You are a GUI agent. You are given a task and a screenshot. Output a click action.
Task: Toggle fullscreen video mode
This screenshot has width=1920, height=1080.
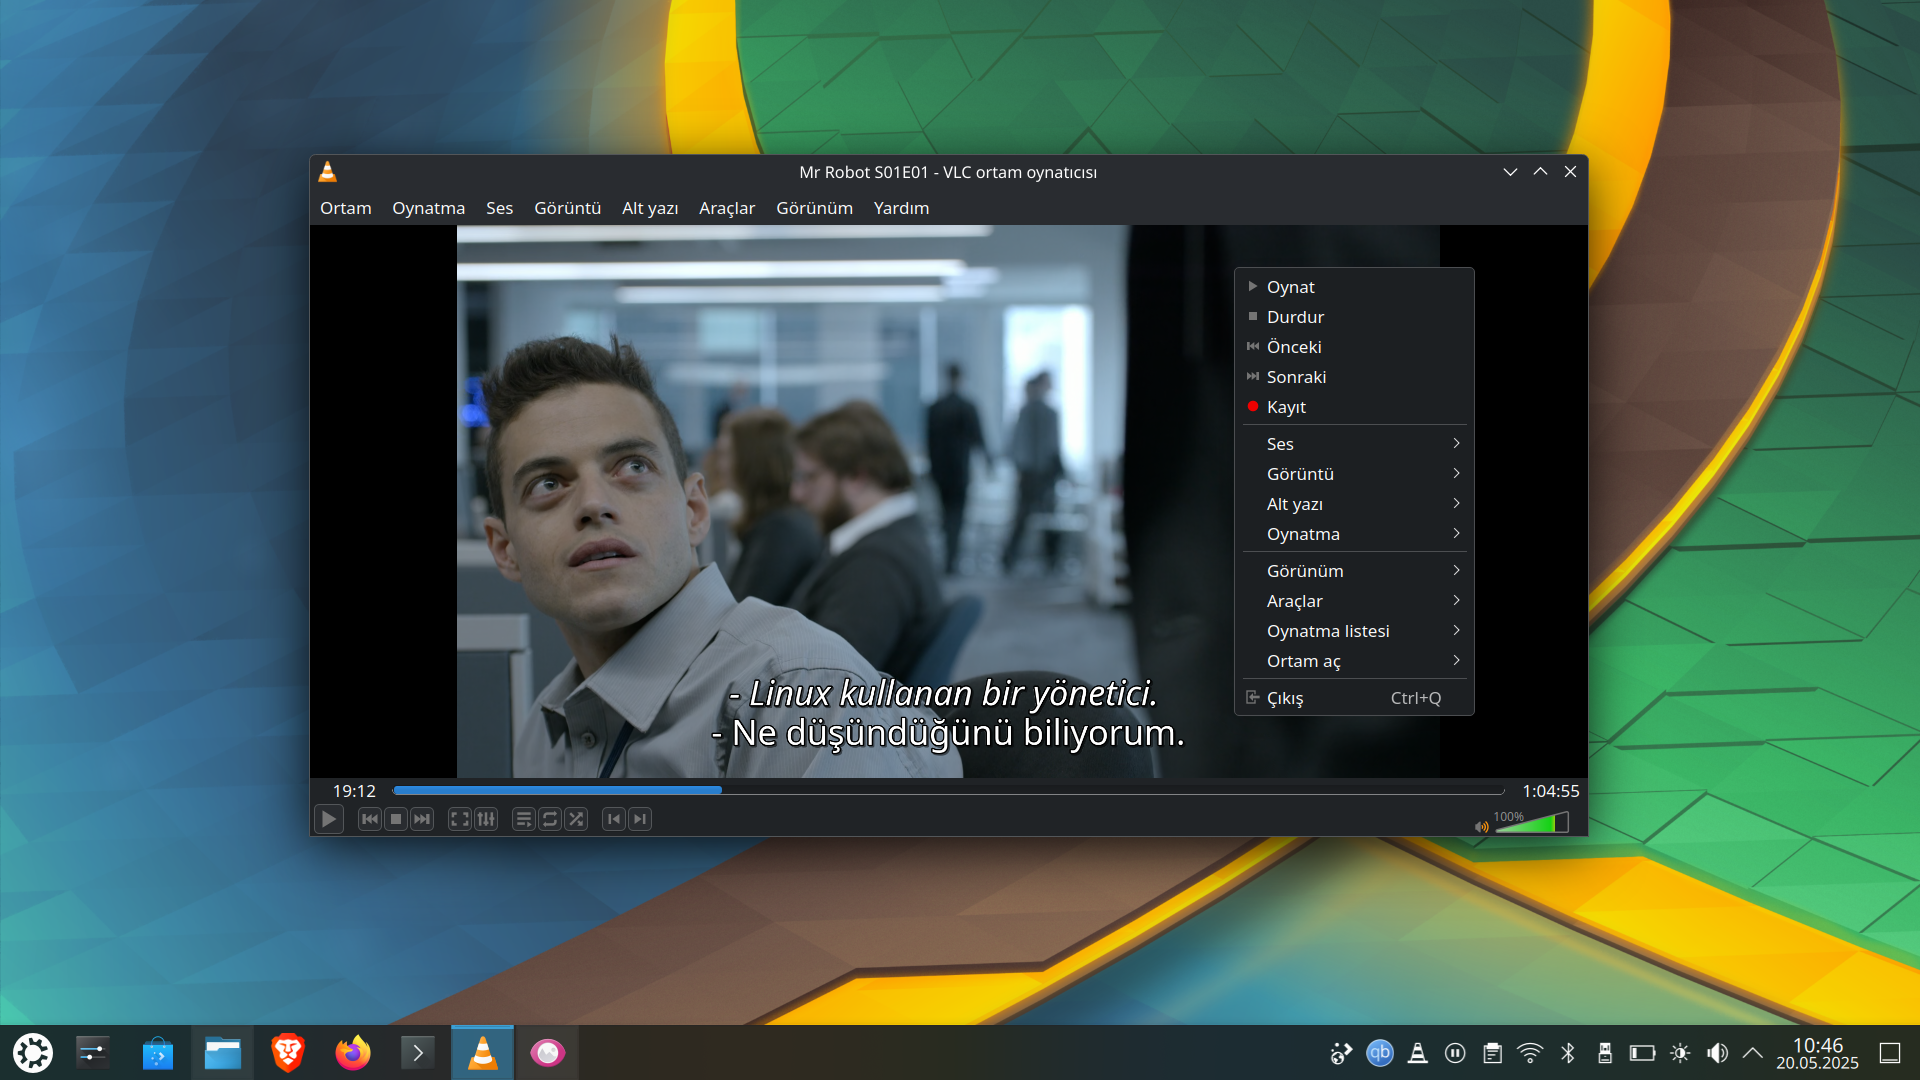(x=460, y=819)
